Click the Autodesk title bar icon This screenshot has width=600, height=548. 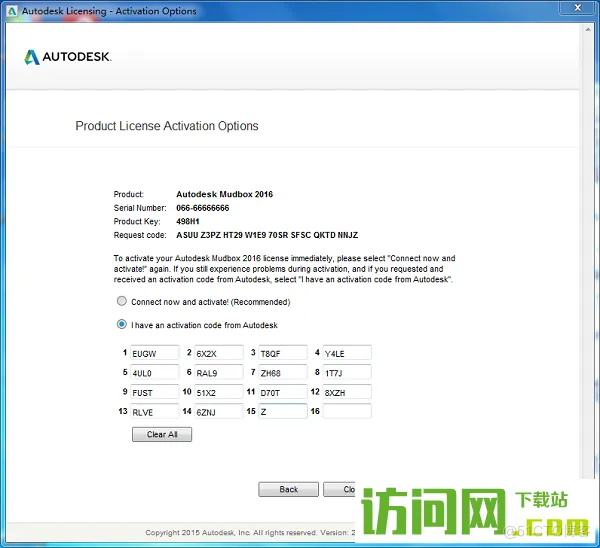(x=12, y=11)
